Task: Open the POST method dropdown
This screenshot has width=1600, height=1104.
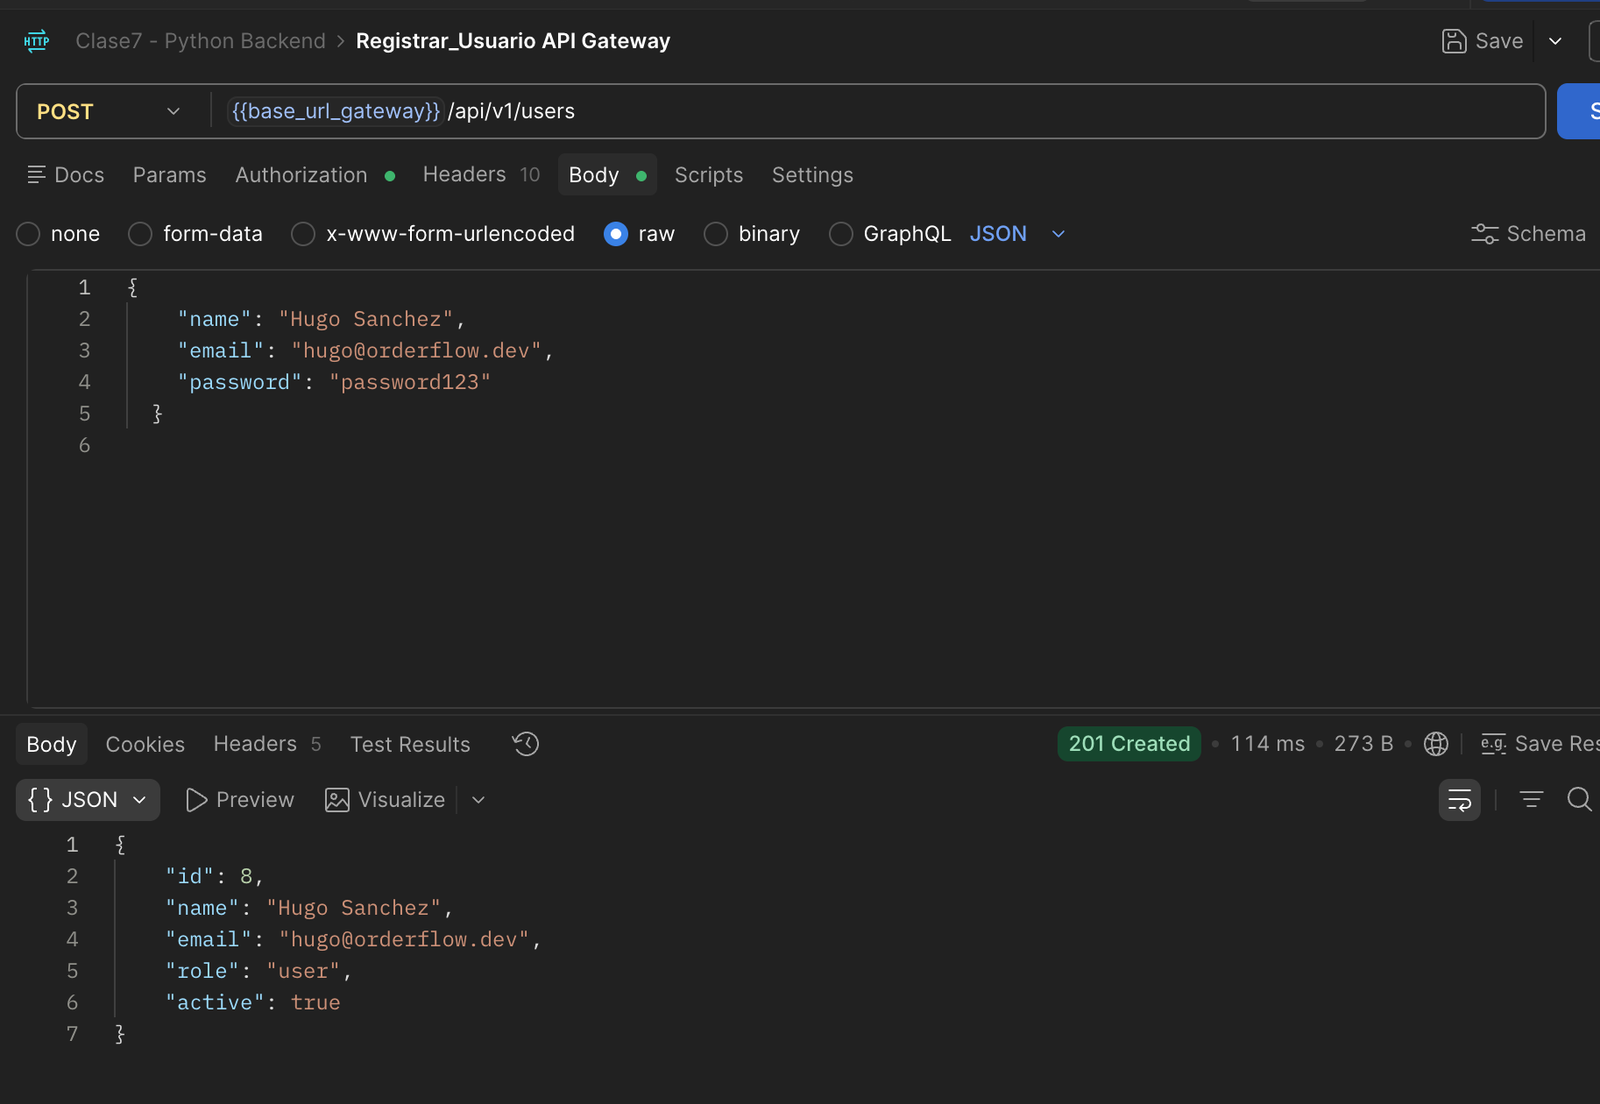Action: tap(110, 112)
